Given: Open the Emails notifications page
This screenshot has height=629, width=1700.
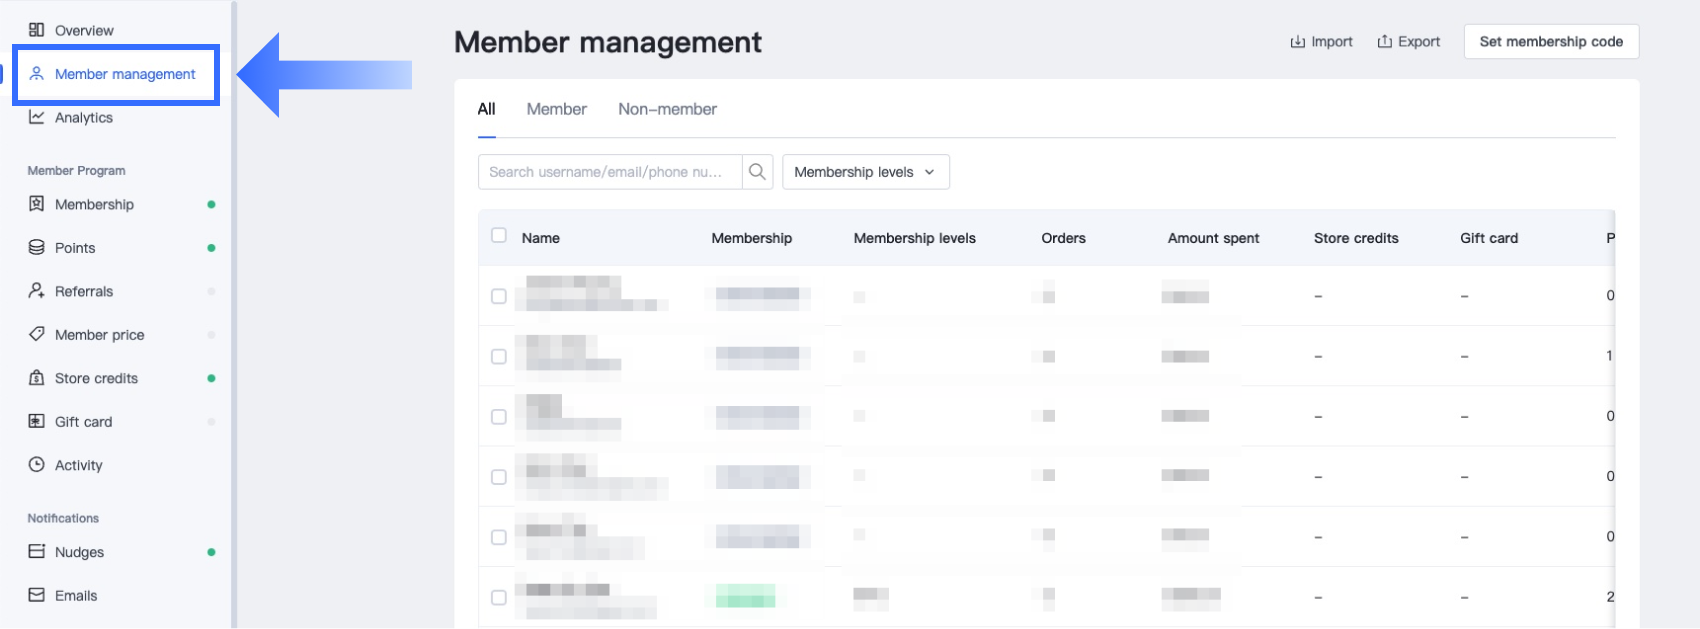Looking at the screenshot, I should [x=76, y=595].
